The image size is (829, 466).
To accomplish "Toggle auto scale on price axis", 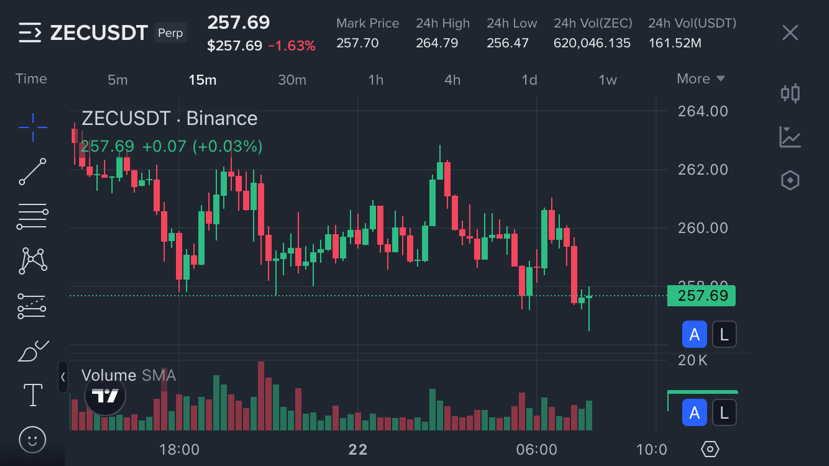I will click(694, 334).
